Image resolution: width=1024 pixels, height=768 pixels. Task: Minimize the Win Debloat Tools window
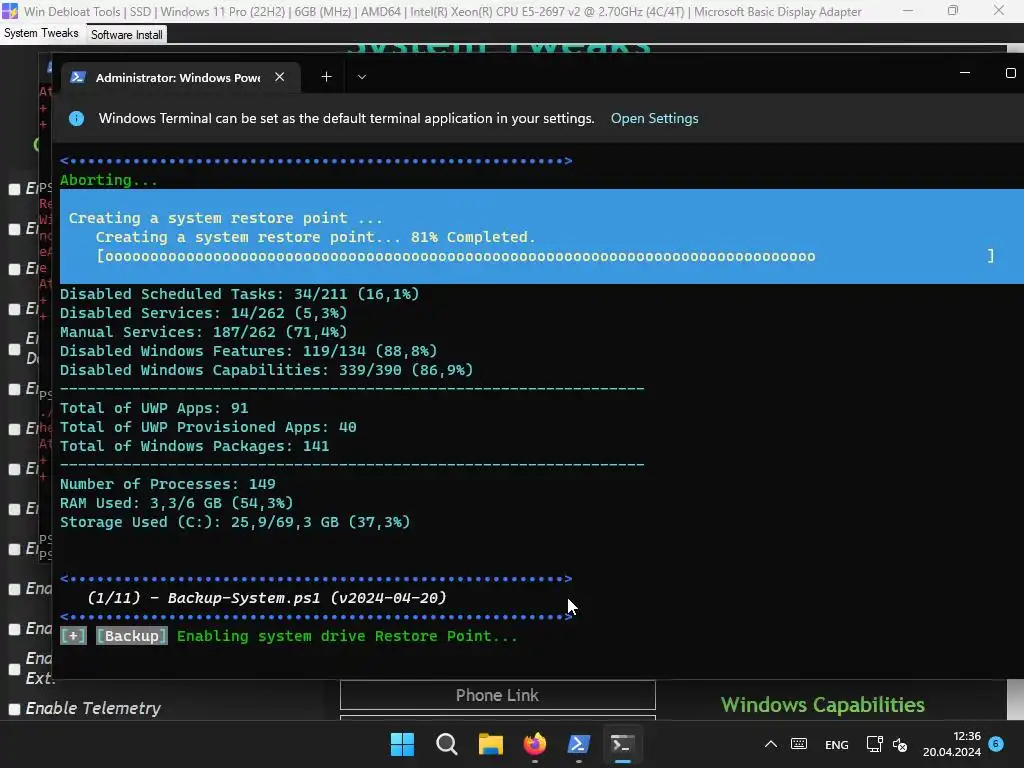pyautogui.click(x=908, y=11)
